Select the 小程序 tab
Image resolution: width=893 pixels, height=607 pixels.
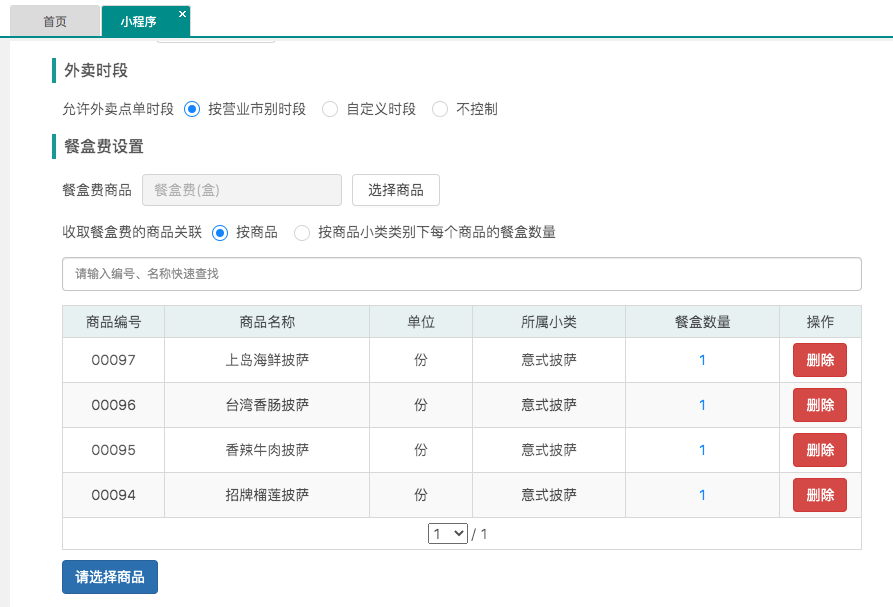click(x=138, y=21)
